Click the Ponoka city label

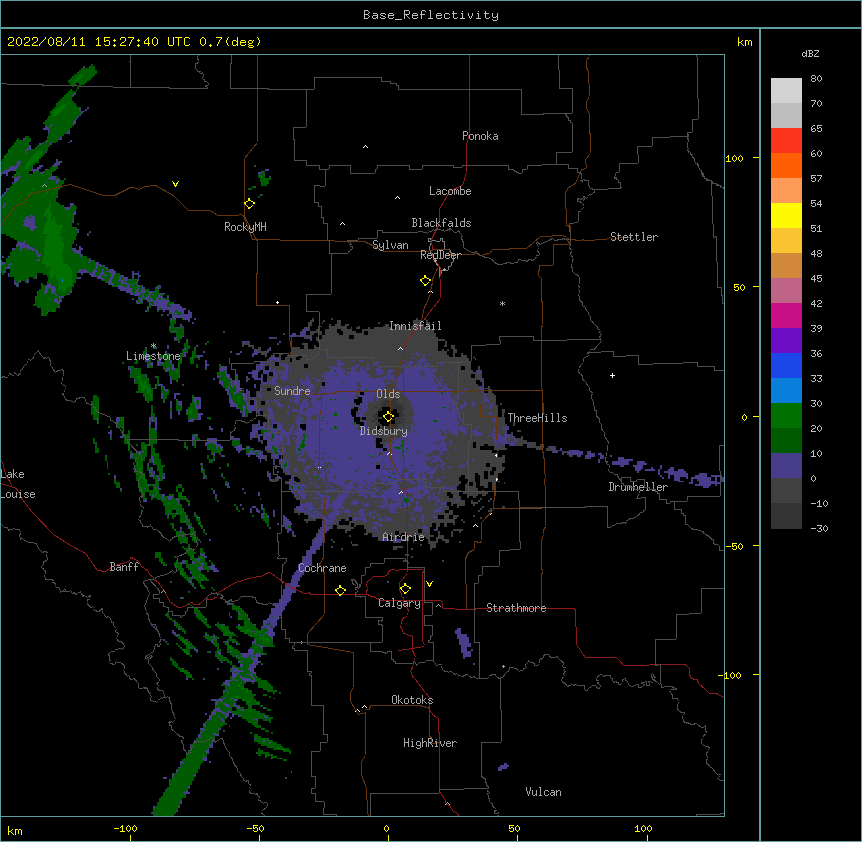click(x=480, y=136)
